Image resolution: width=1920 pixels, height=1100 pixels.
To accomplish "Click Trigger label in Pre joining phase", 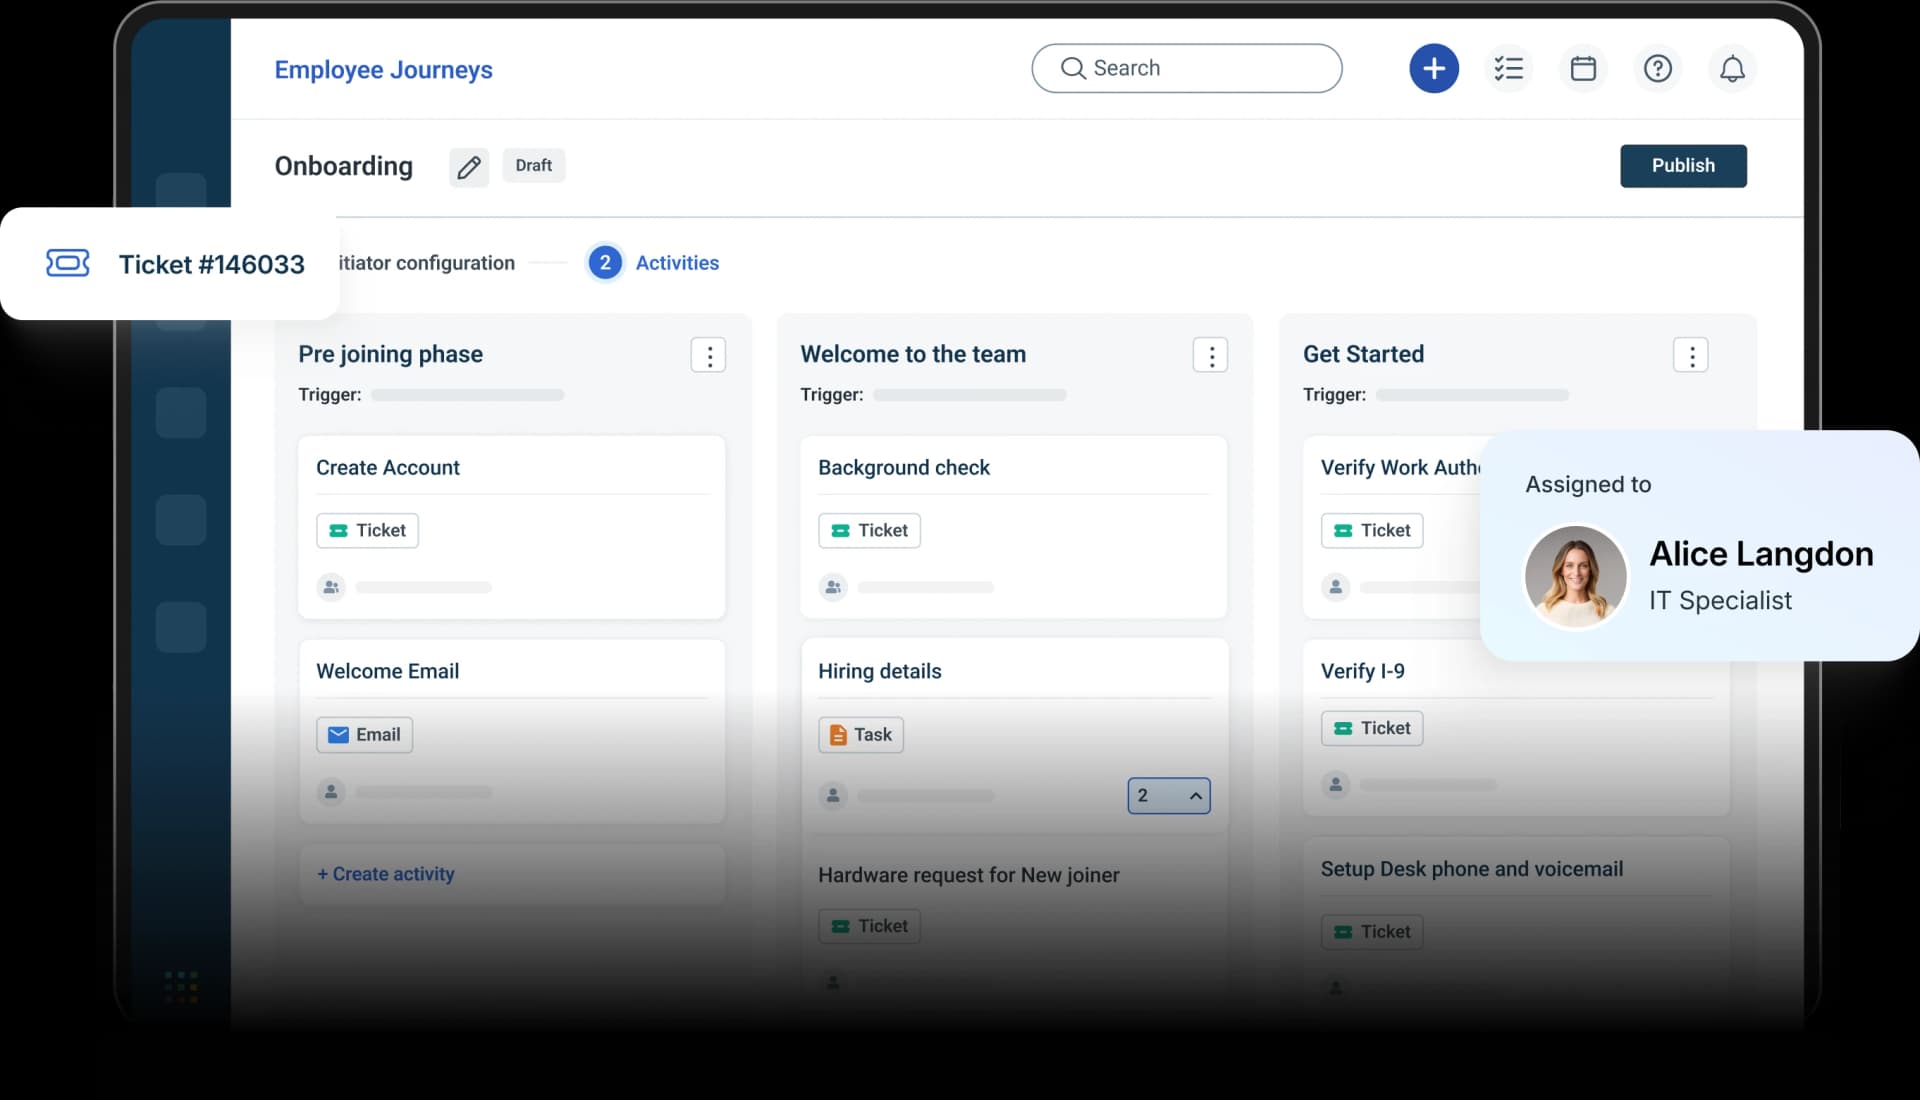I will click(x=330, y=395).
